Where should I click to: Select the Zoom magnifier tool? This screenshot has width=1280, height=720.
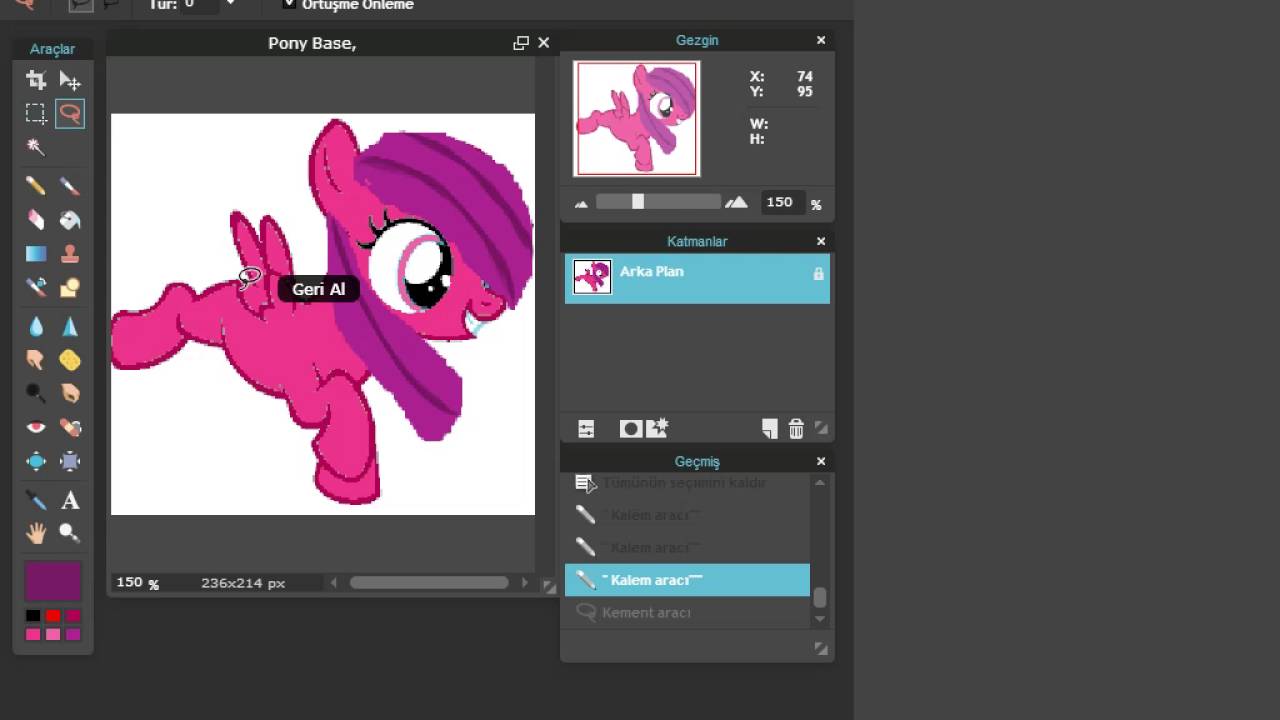point(70,533)
